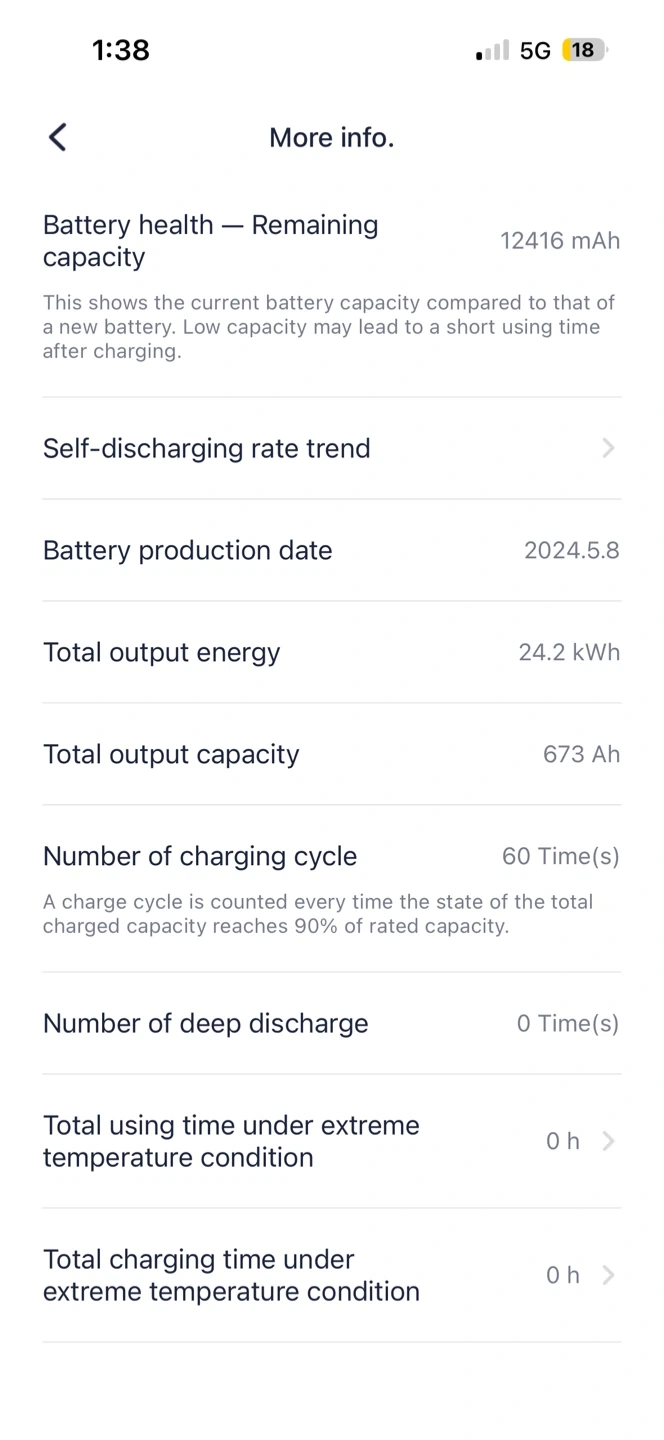Tap the Battery health Remaining capacity heading
Viewport: 664px width, 1440px height.
tap(210, 241)
